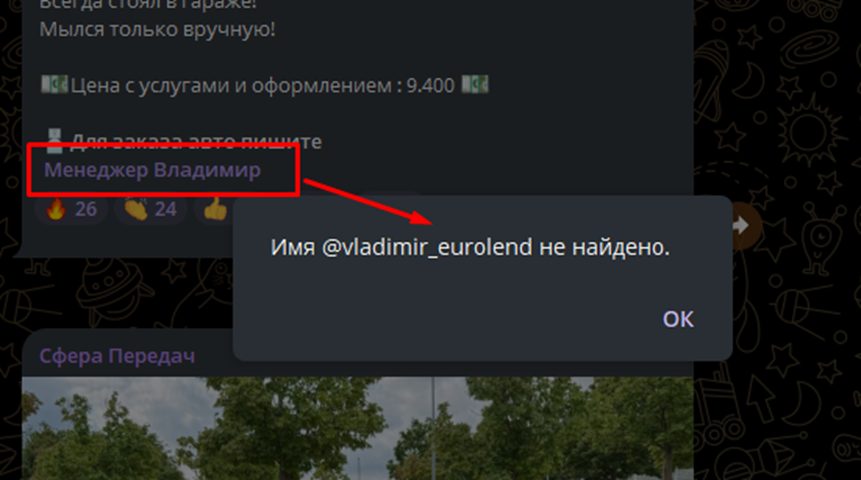Viewport: 861px width, 480px height.
Task: Toggle the clapping hands reaction with 24
Action: click(x=150, y=209)
